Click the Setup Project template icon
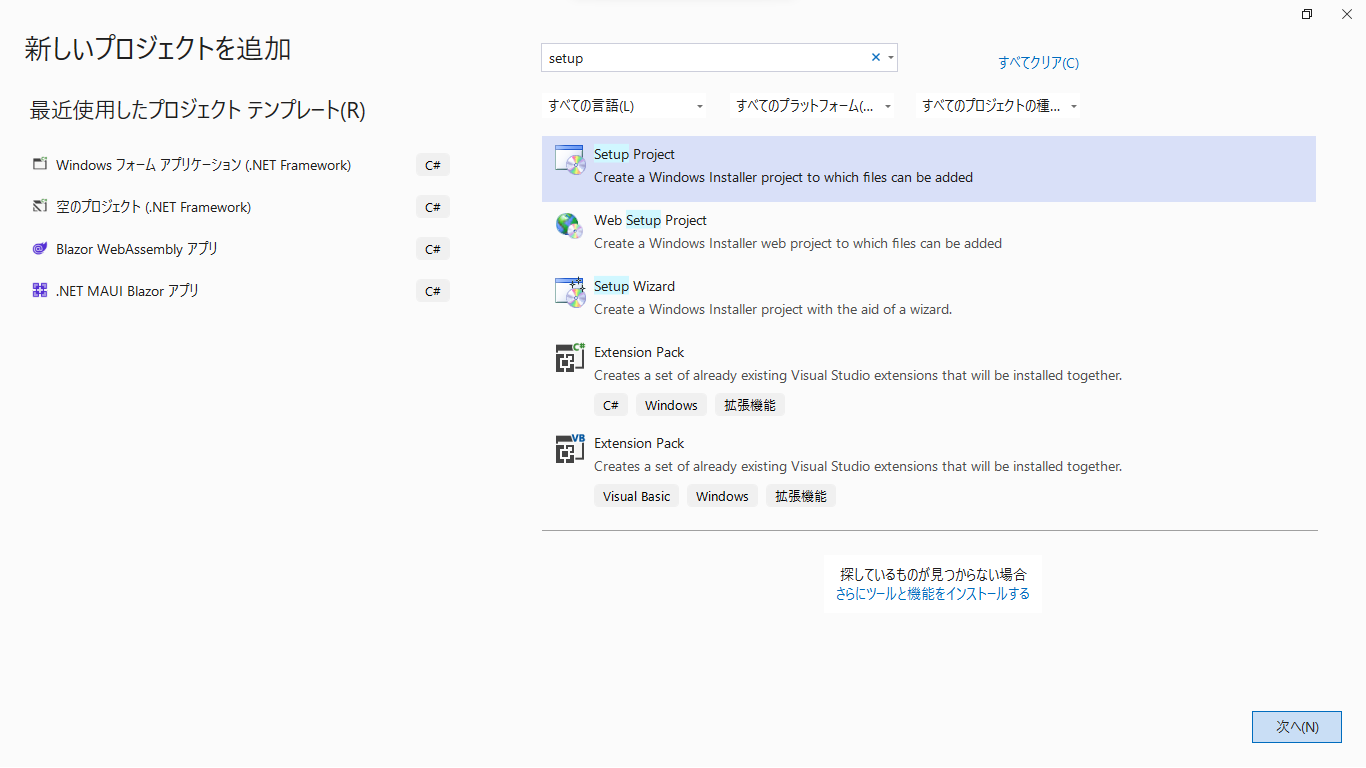Screen dimensions: 1366x768 [569, 160]
